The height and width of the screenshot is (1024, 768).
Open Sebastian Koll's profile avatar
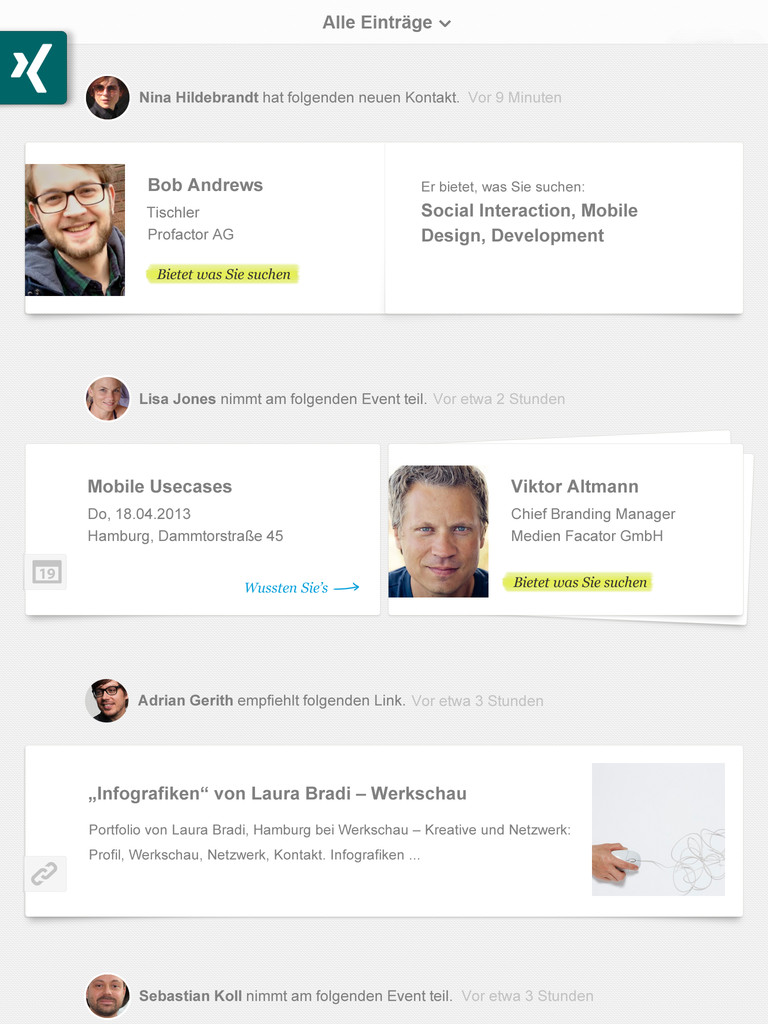tap(107, 996)
